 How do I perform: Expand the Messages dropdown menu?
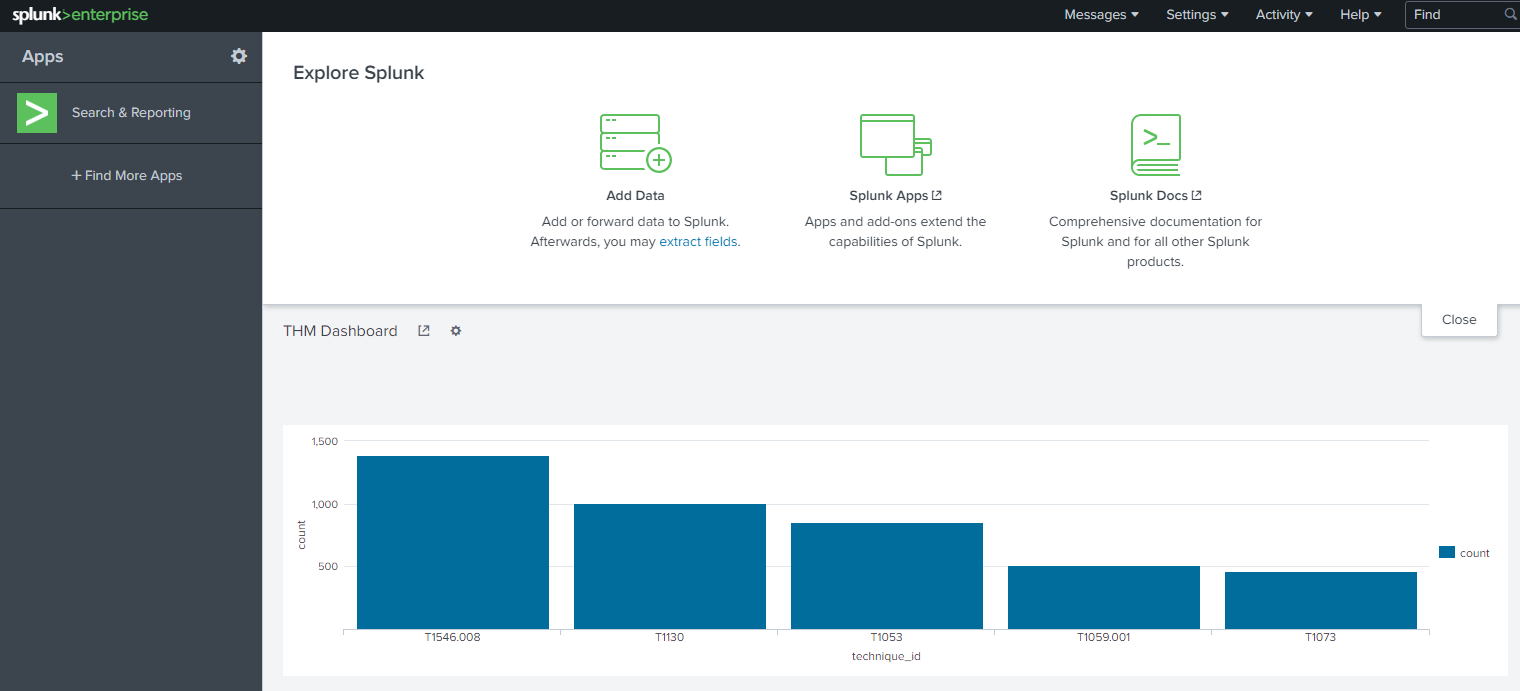point(1101,15)
